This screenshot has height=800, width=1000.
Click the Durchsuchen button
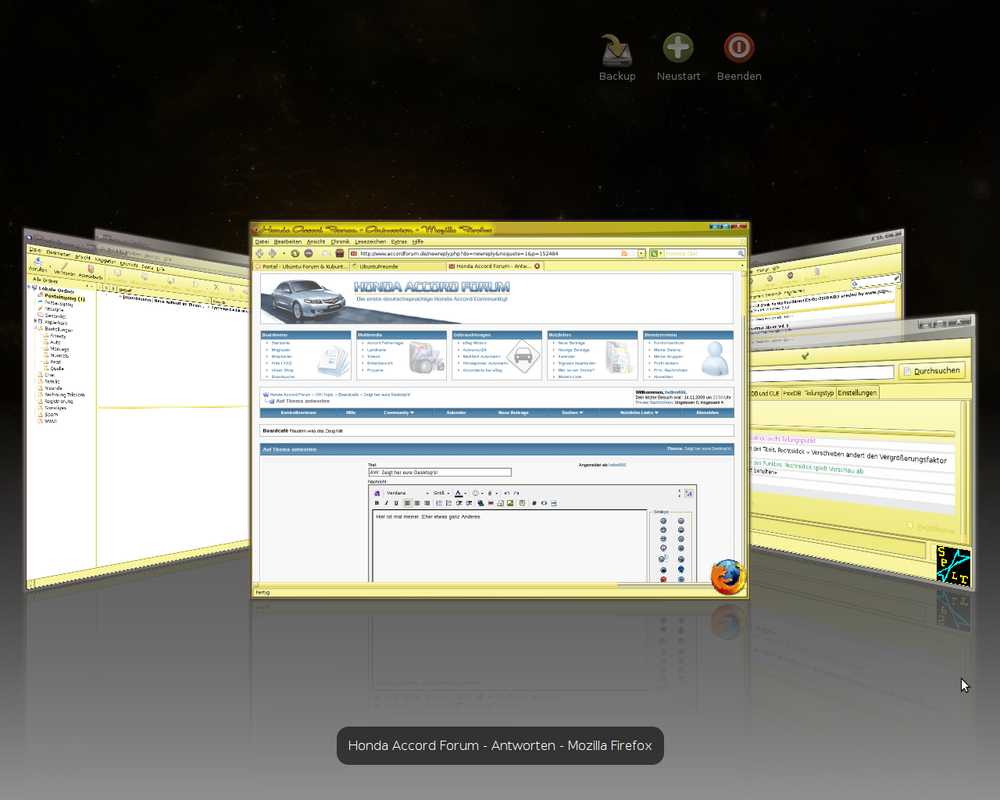click(931, 370)
